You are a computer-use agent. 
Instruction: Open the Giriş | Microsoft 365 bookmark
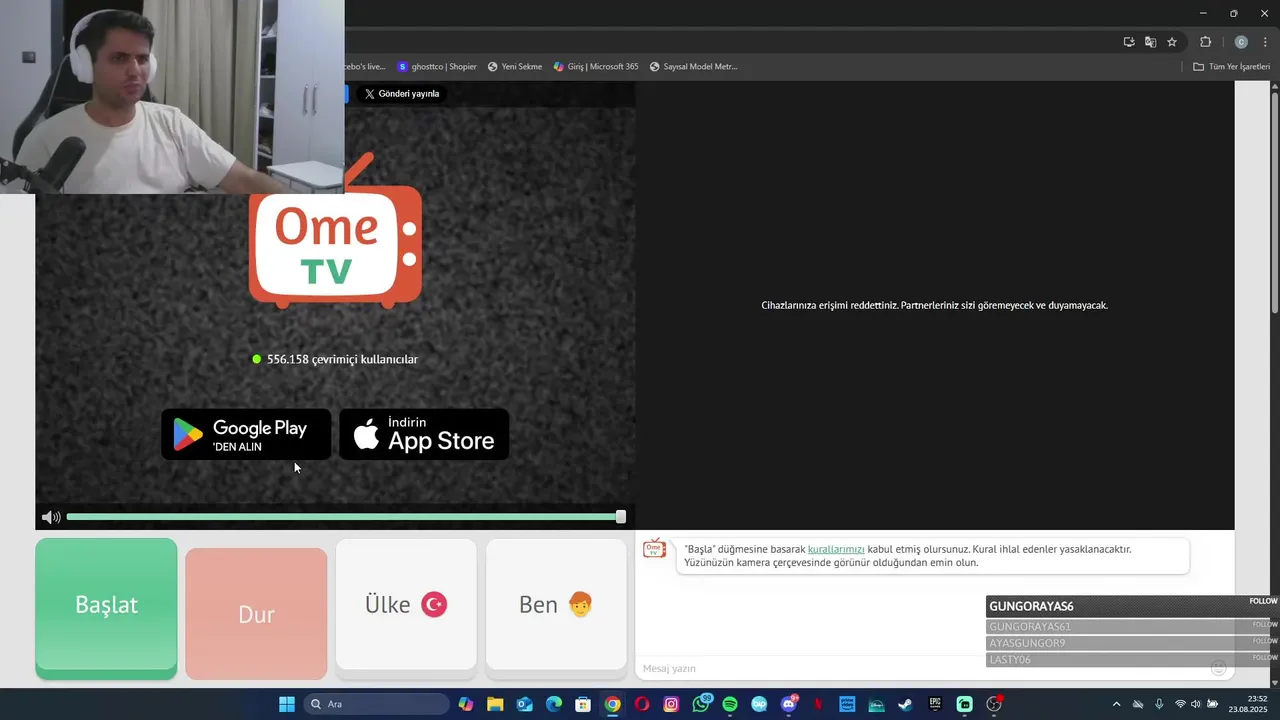pos(595,67)
